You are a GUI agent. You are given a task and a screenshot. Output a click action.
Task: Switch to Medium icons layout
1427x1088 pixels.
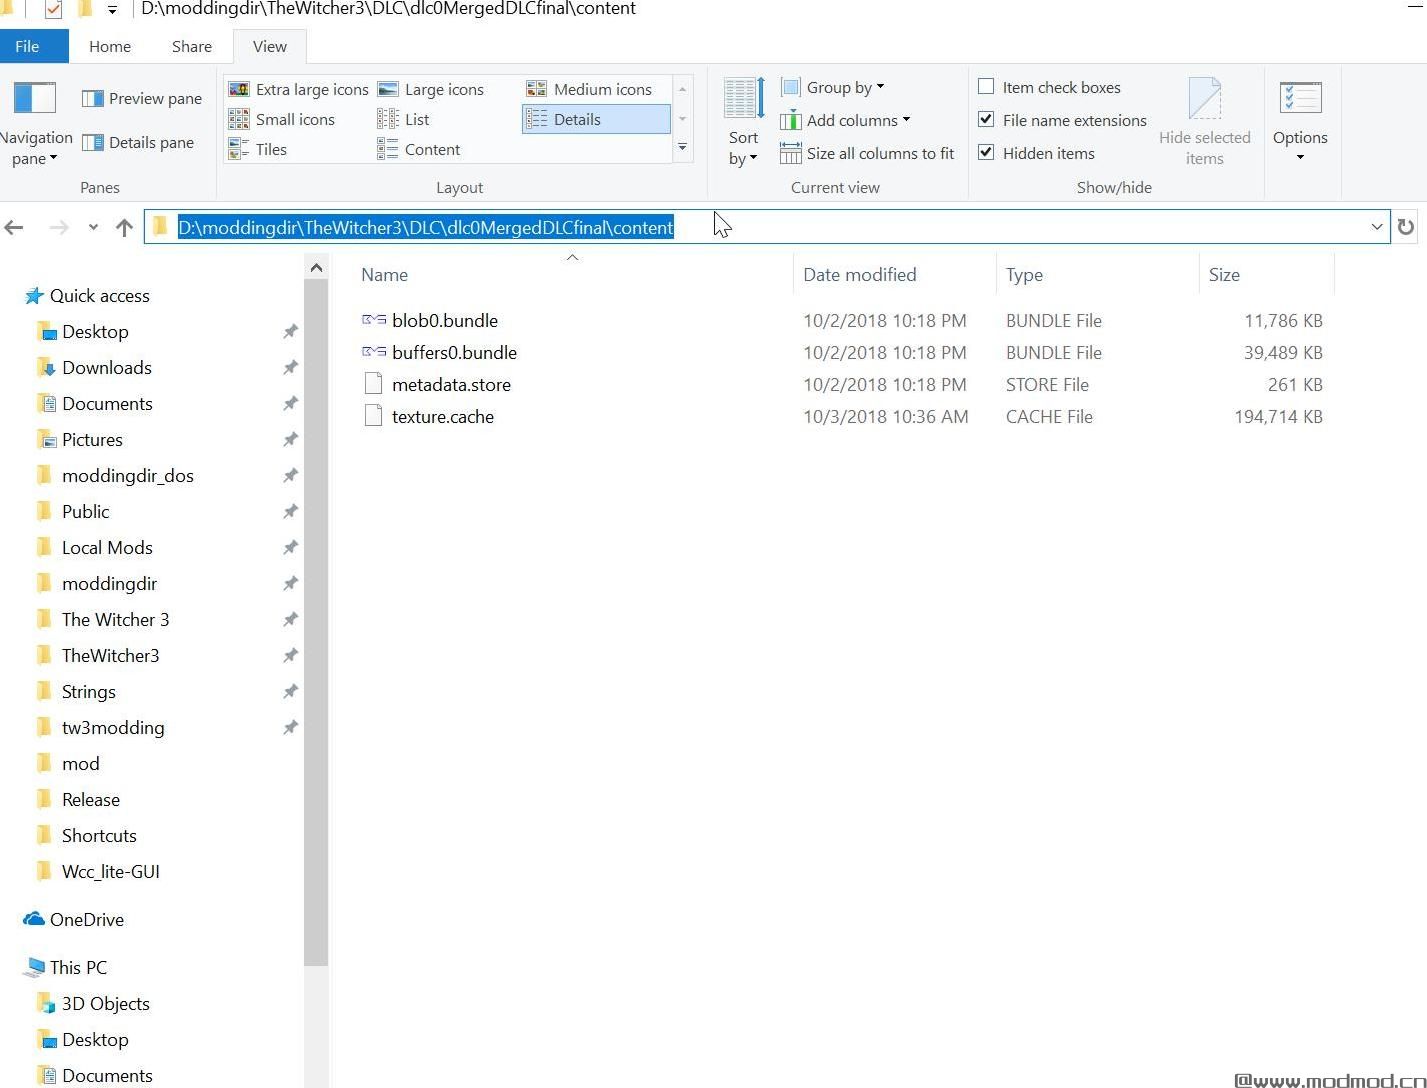click(x=590, y=89)
